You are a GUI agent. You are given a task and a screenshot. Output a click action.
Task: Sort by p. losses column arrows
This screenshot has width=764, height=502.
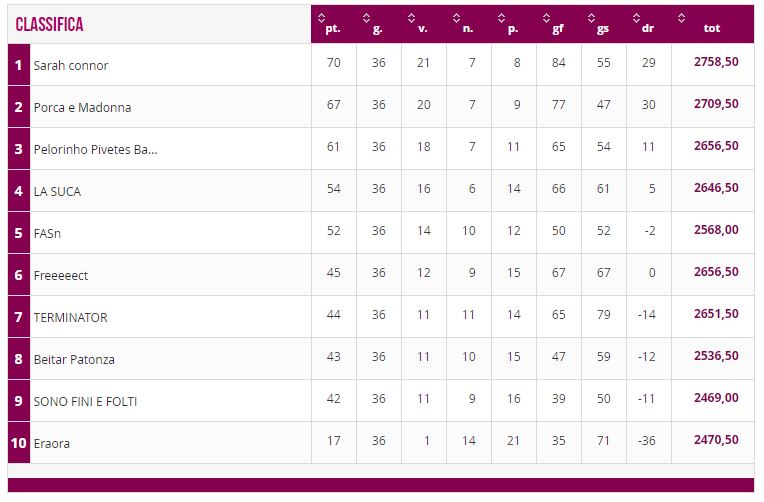[x=501, y=18]
